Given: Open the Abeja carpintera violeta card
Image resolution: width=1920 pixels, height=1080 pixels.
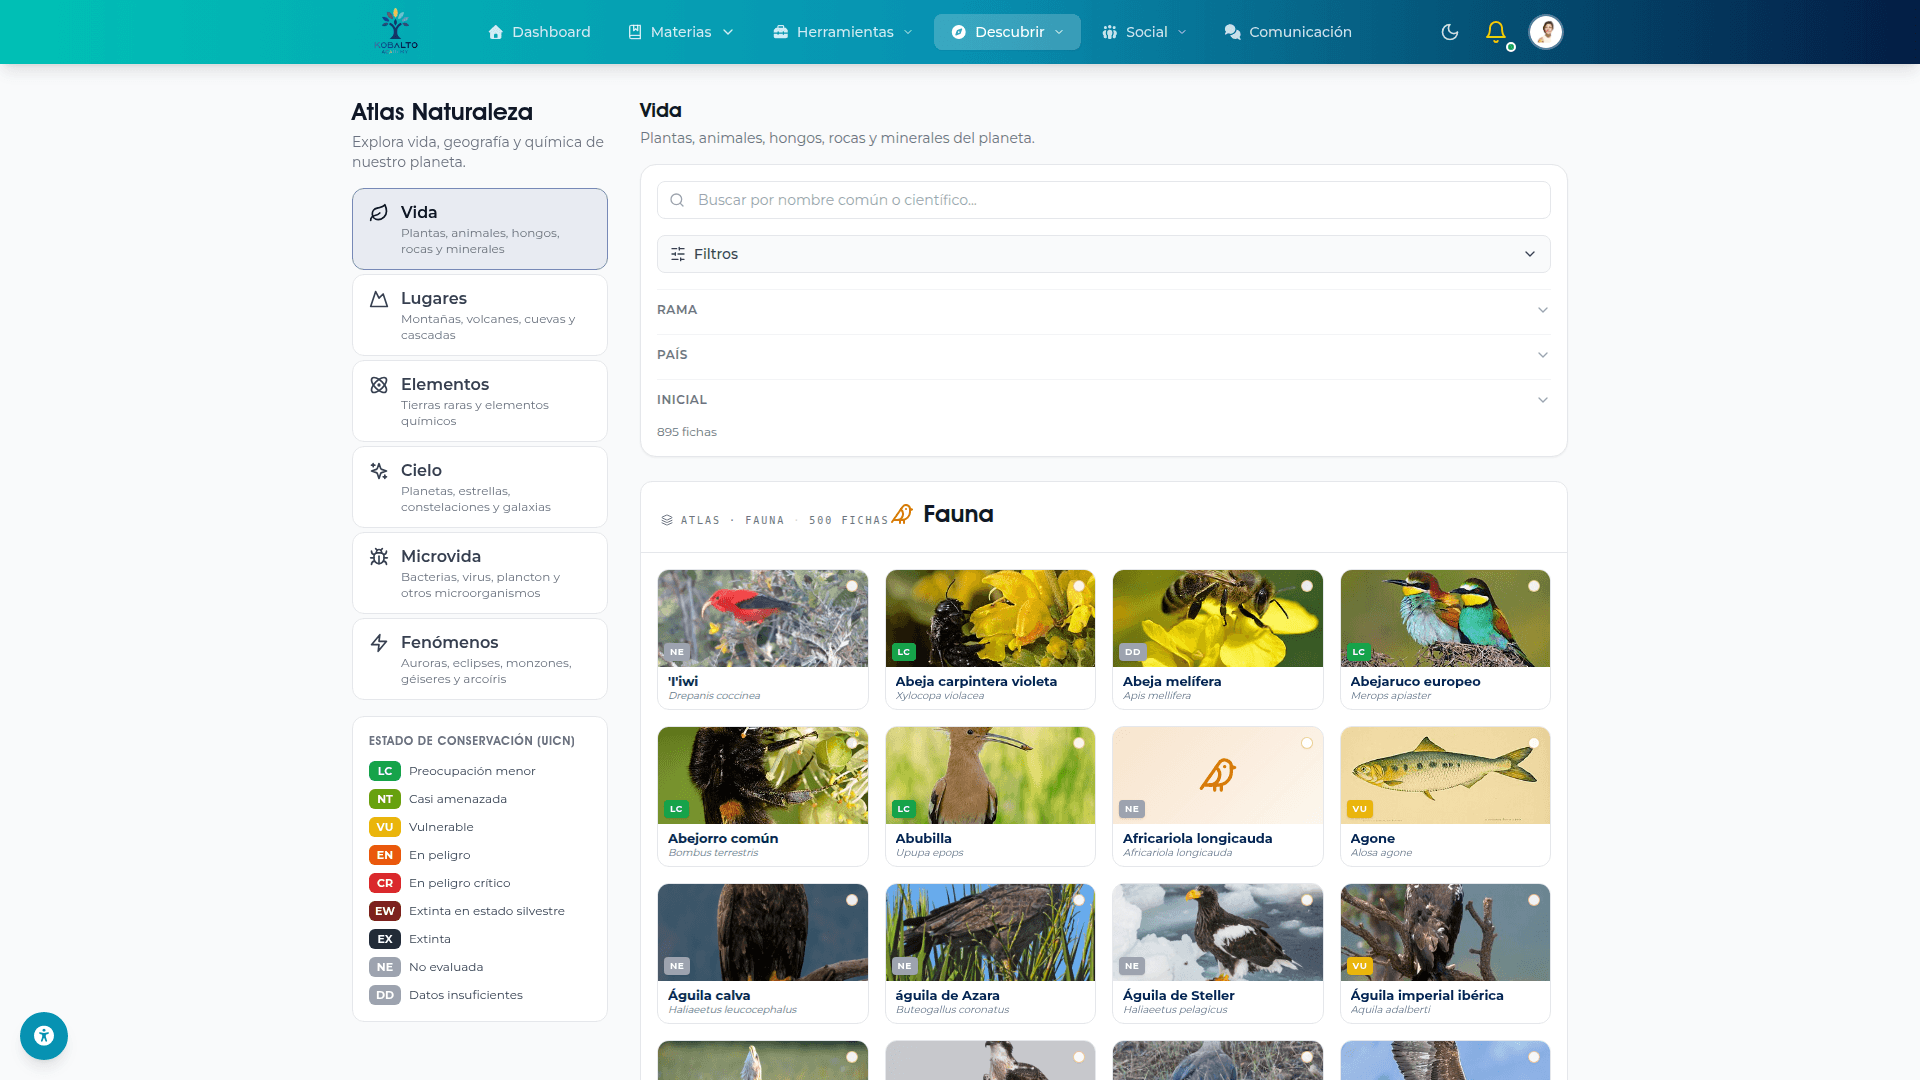Looking at the screenshot, I should pos(990,640).
